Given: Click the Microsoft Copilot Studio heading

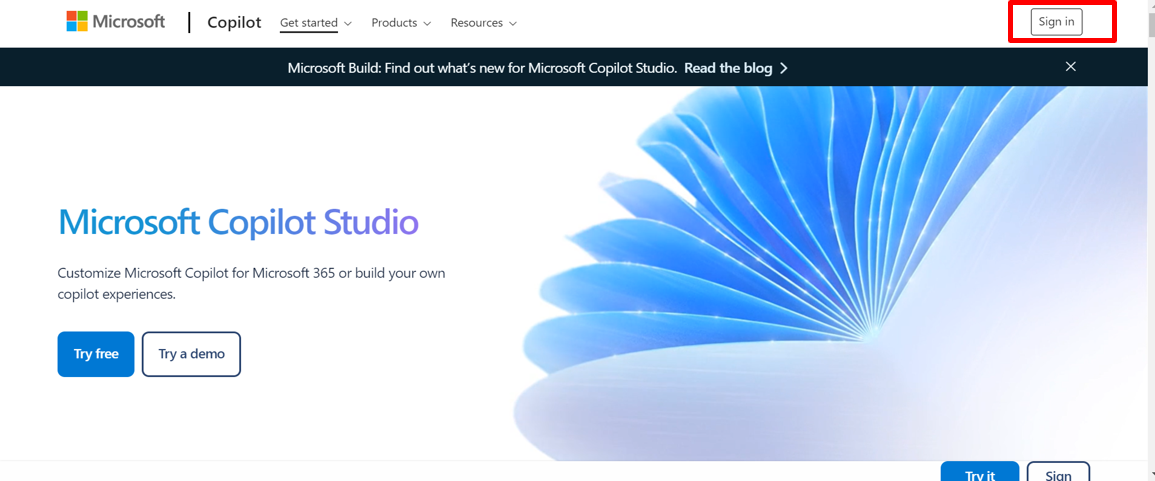Looking at the screenshot, I should (239, 222).
